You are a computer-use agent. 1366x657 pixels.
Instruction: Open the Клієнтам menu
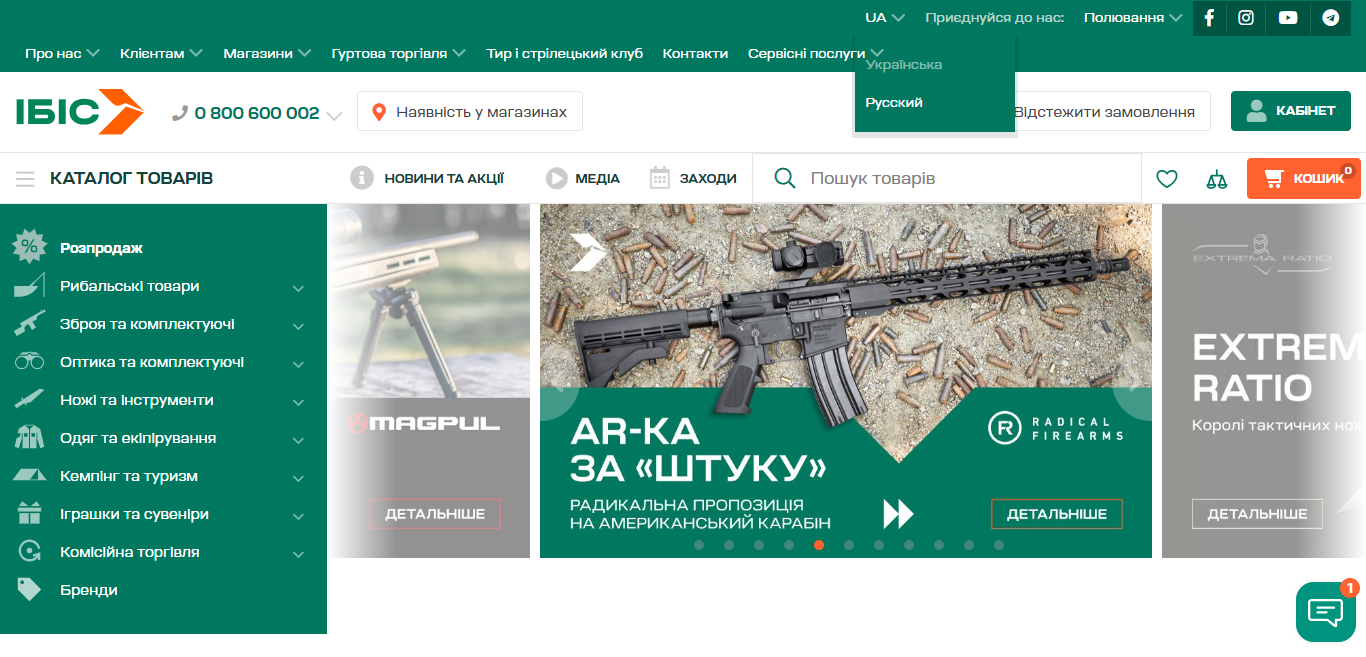point(161,53)
